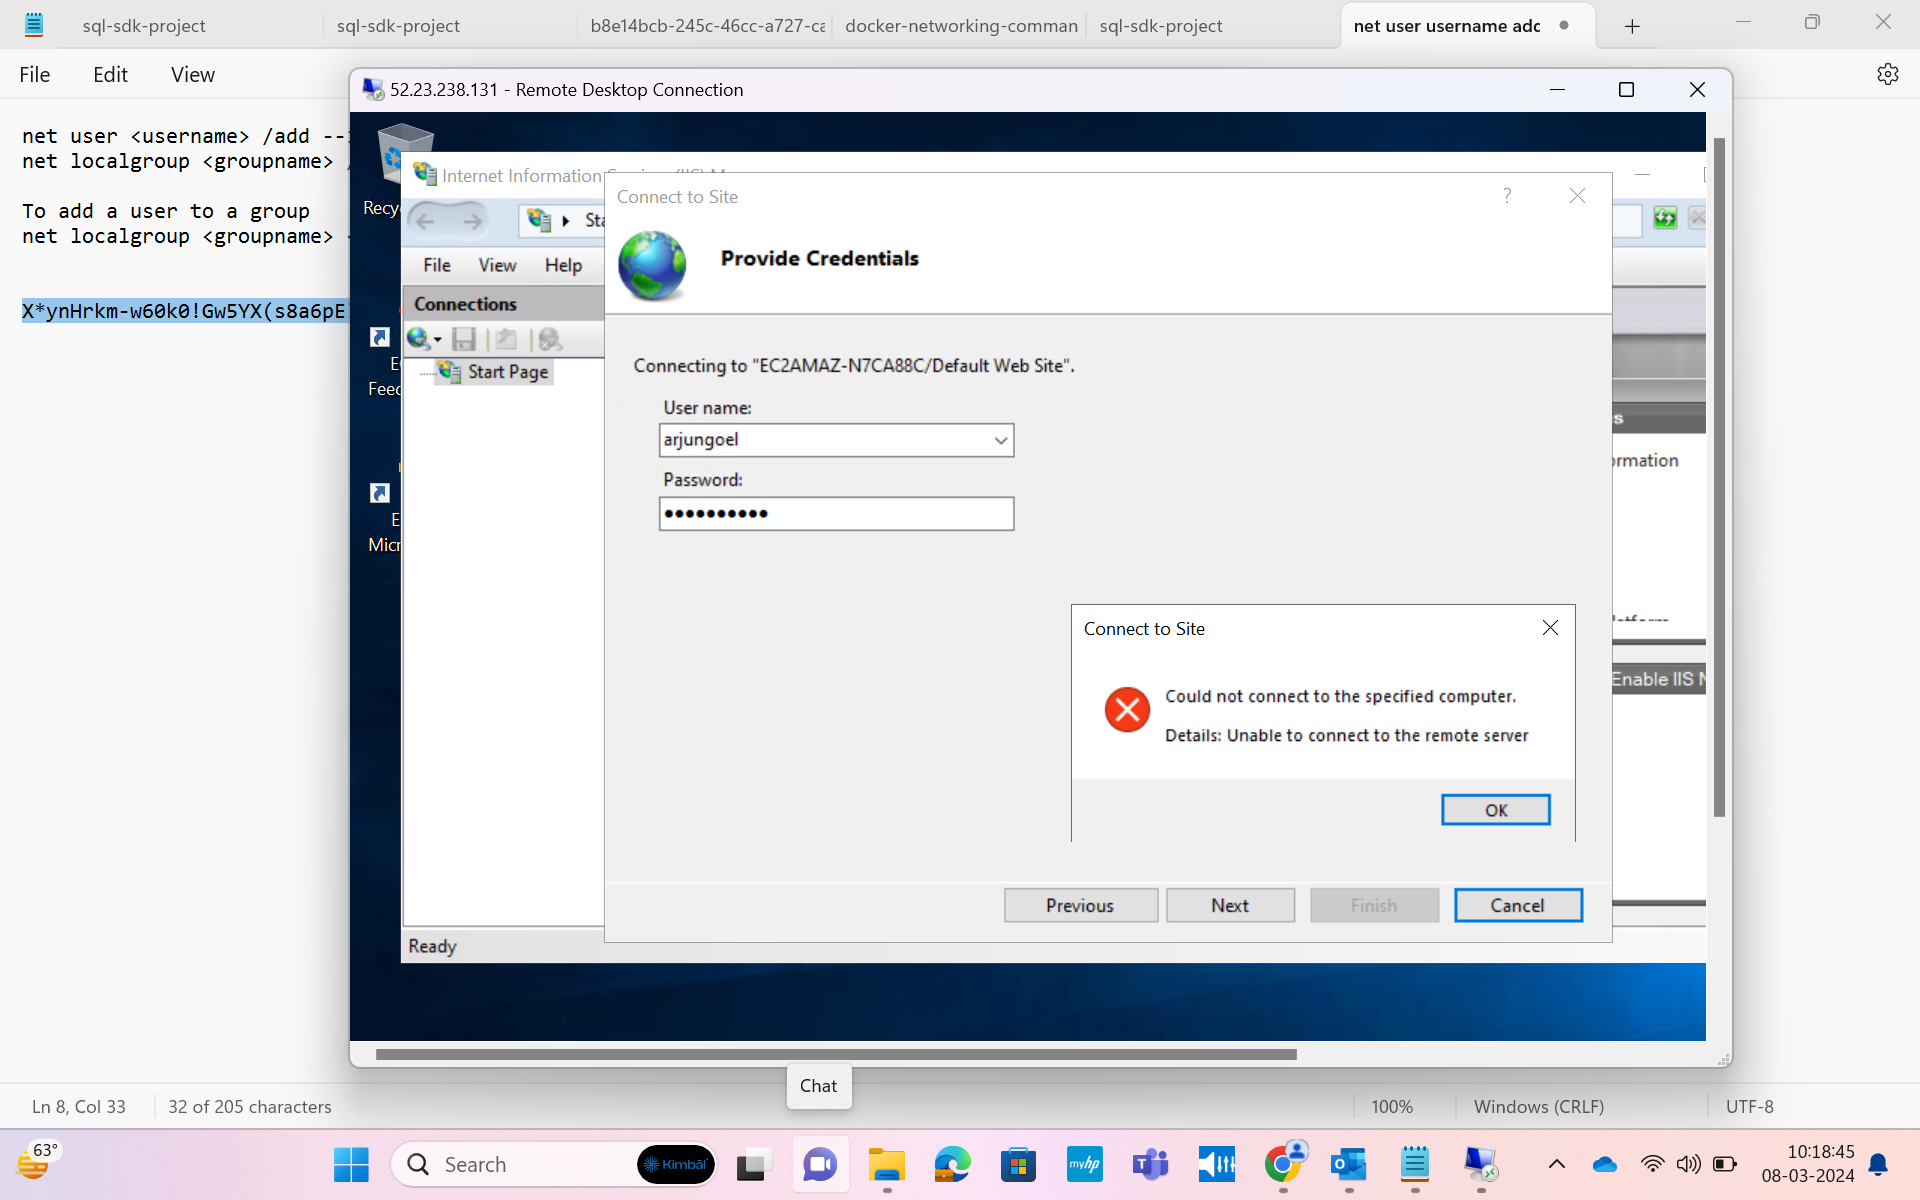Show hidden system tray icons chevron
1920x1200 pixels.
tap(1556, 1164)
